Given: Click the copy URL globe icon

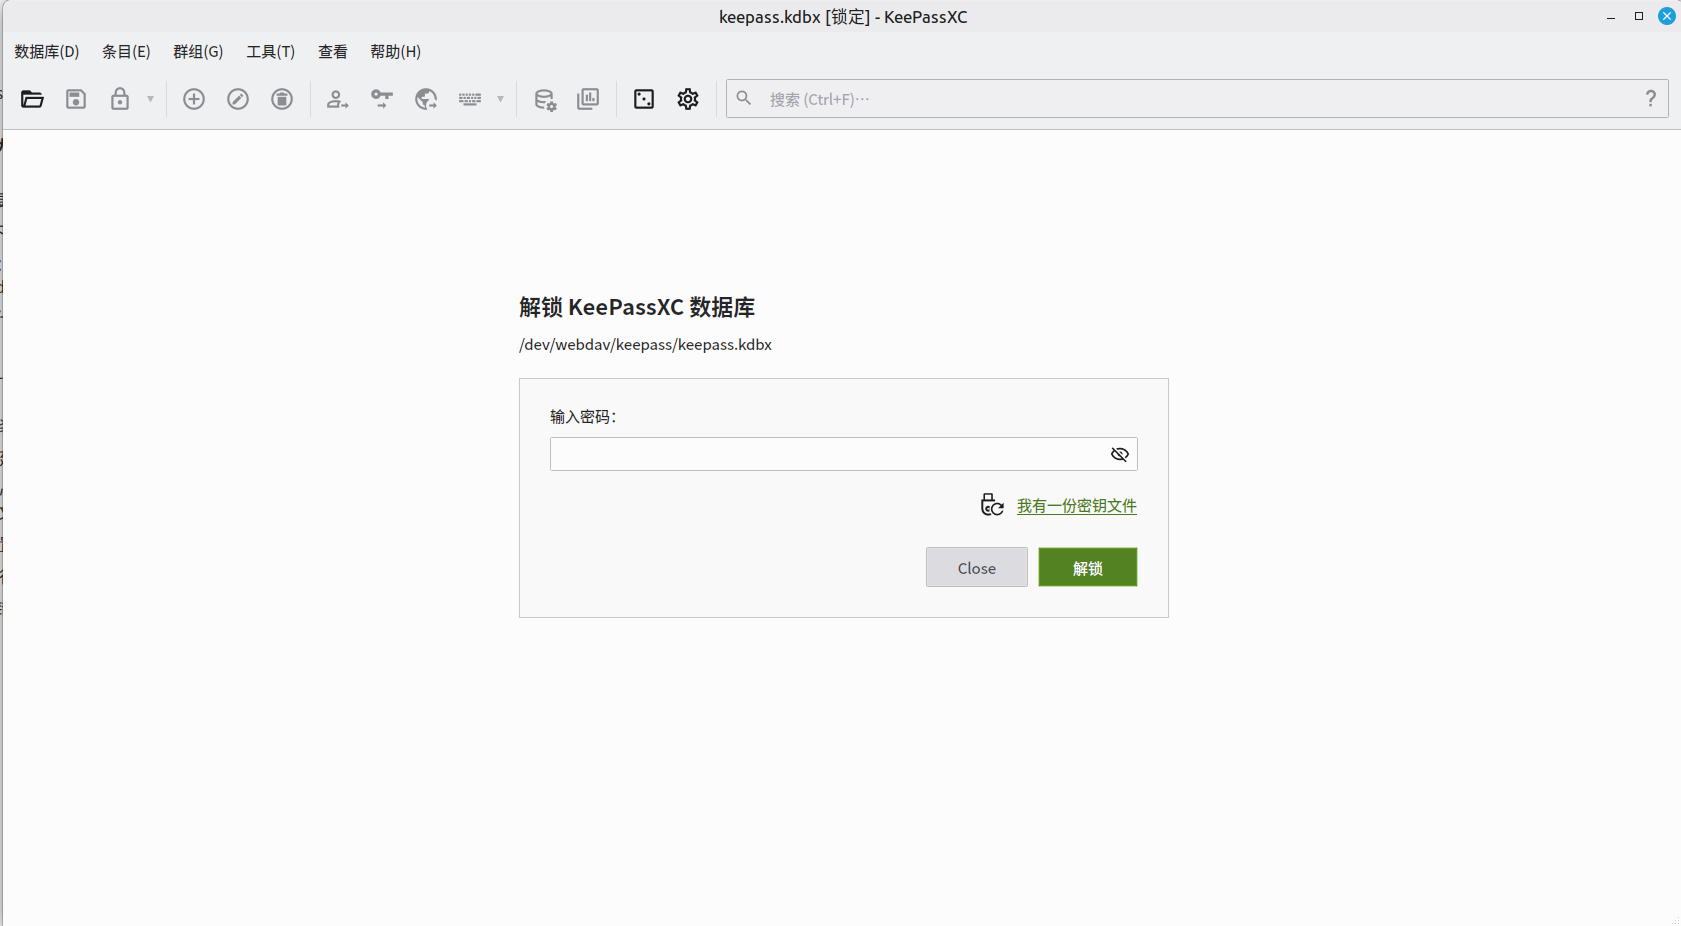Looking at the screenshot, I should [x=426, y=99].
